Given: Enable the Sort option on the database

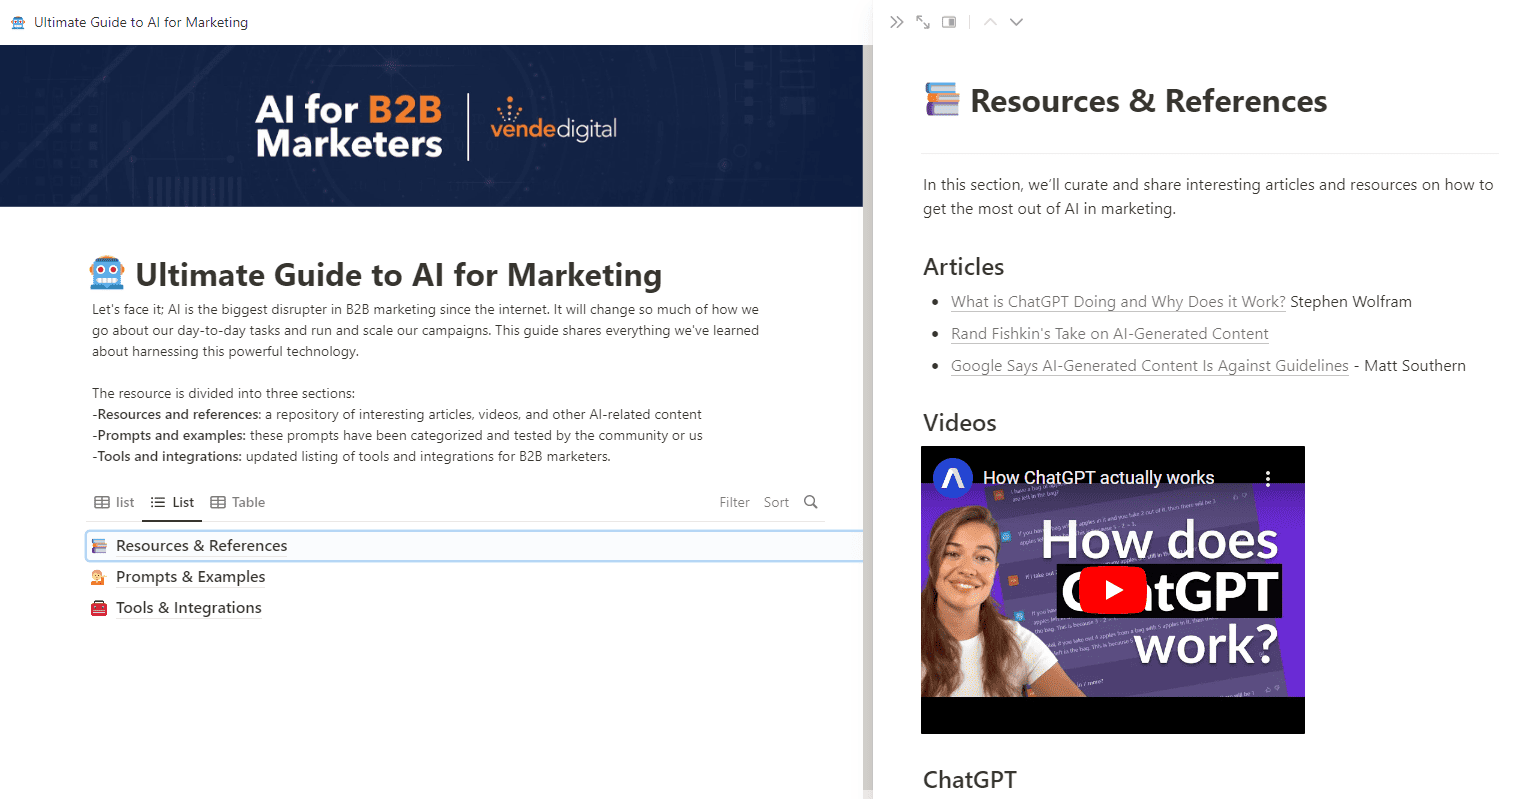Looking at the screenshot, I should (x=776, y=502).
